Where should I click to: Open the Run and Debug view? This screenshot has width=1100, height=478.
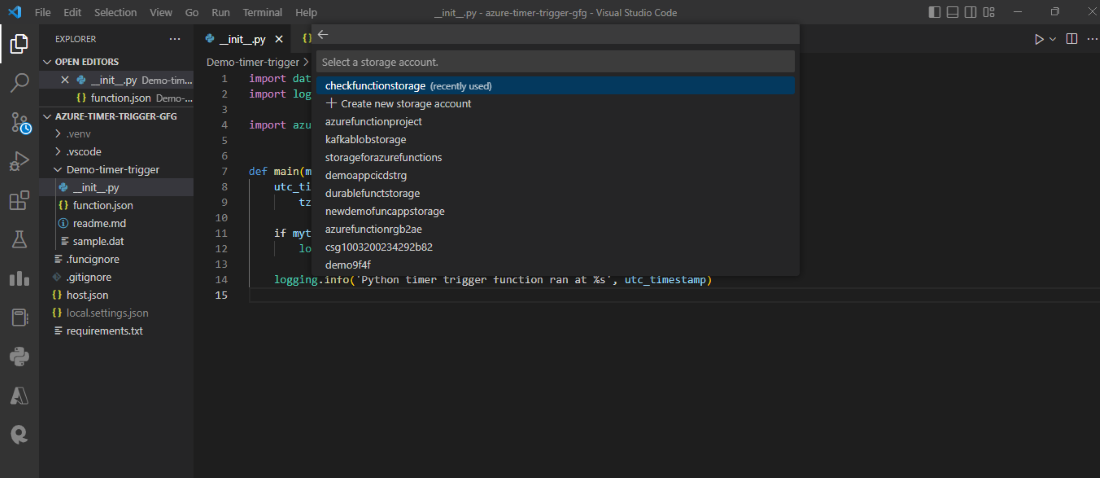pos(19,162)
